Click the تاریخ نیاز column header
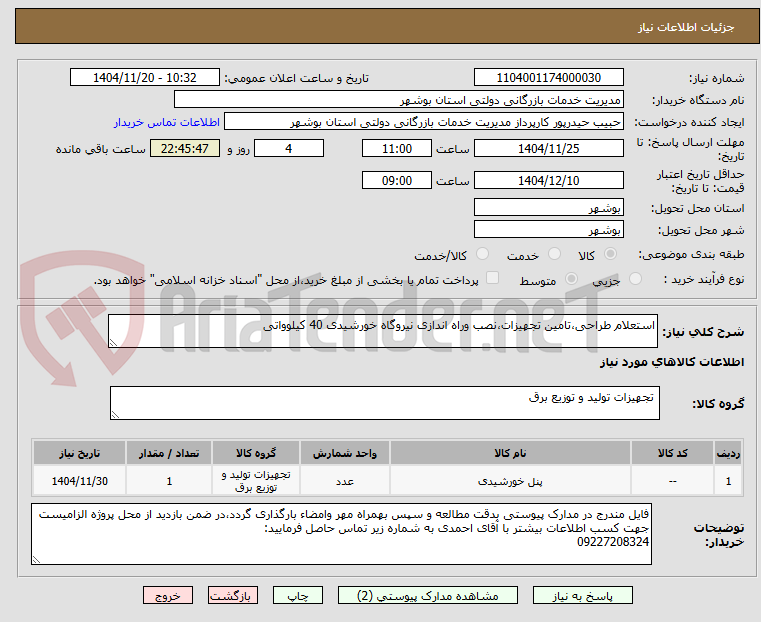 [x=80, y=453]
